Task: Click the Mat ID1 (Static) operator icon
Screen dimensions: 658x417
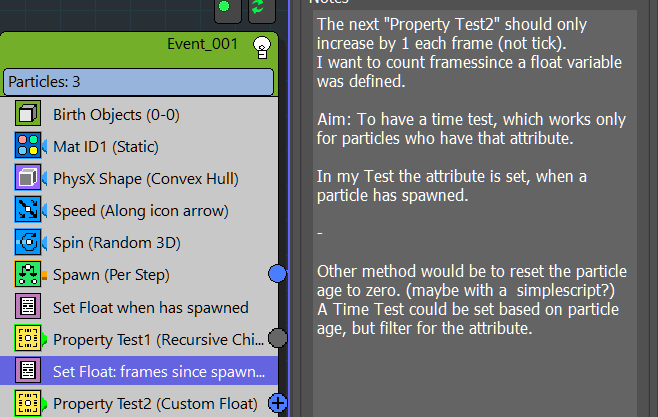Action: pyautogui.click(x=28, y=147)
